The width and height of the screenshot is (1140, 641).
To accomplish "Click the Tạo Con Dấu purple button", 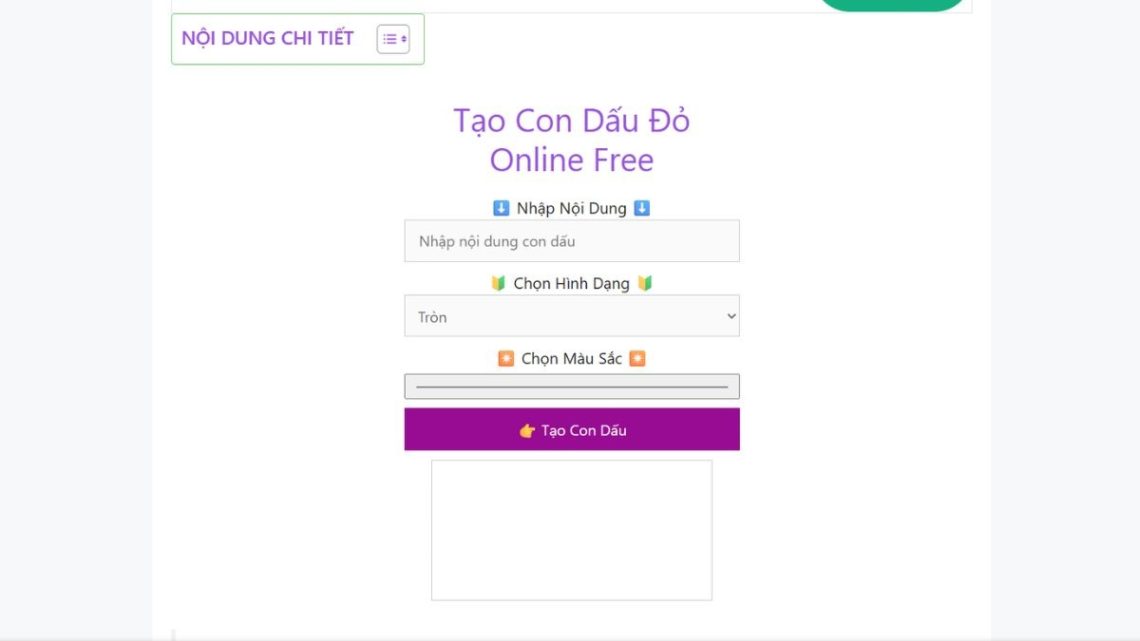I will pyautogui.click(x=571, y=430).
